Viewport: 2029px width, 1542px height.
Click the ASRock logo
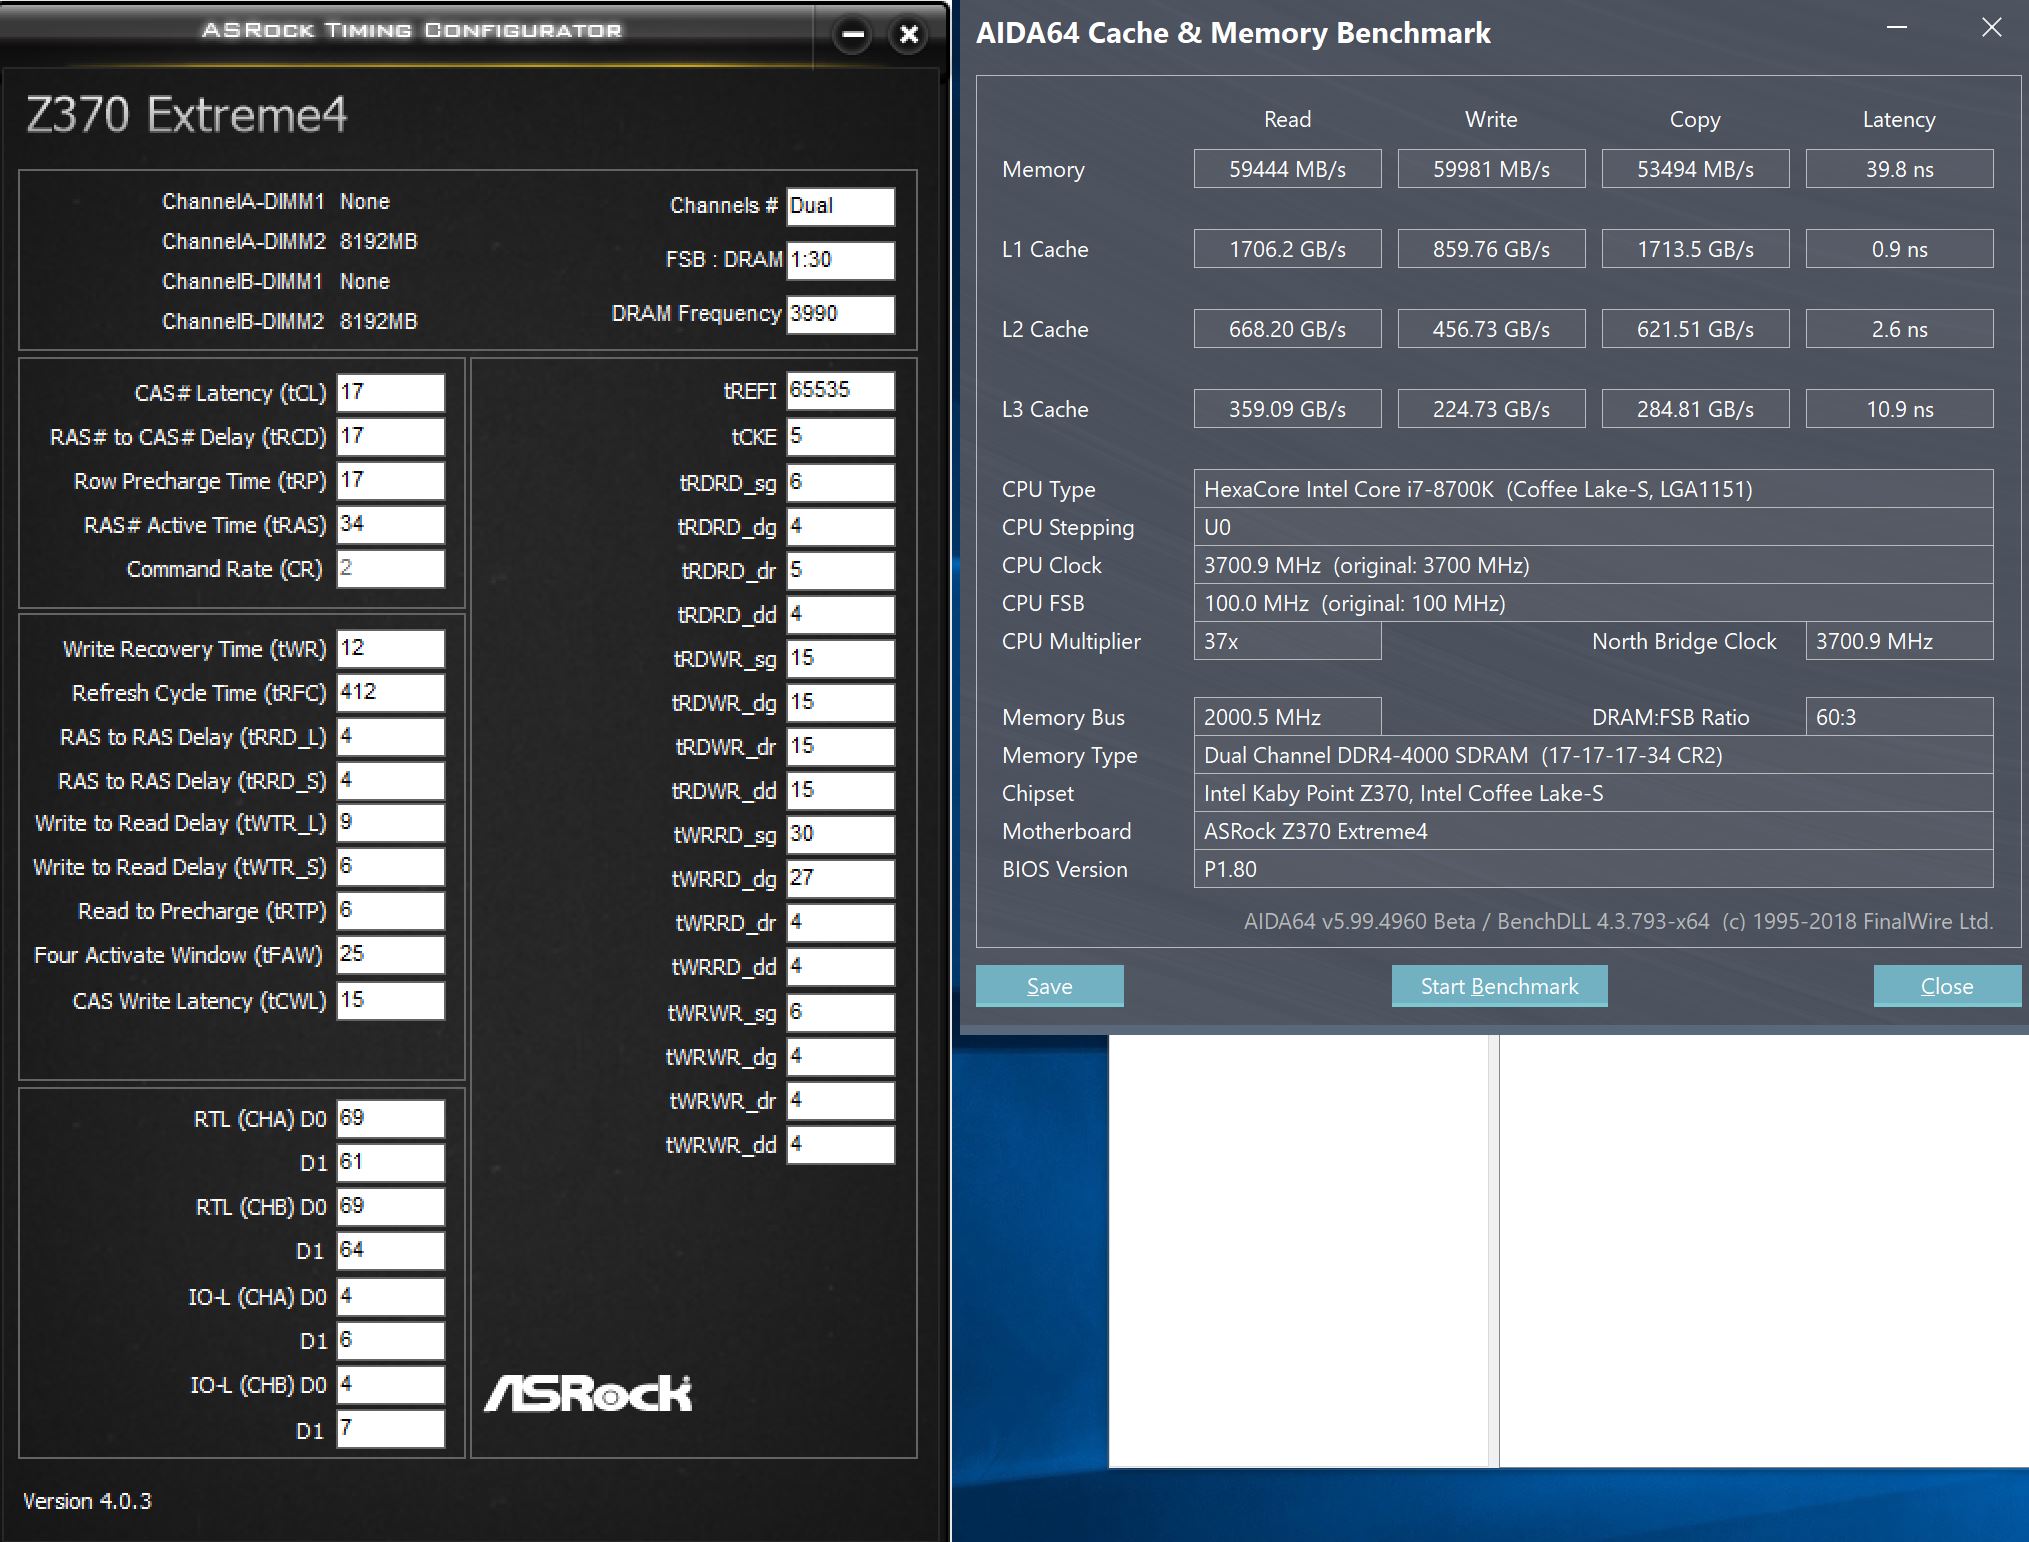[588, 1394]
